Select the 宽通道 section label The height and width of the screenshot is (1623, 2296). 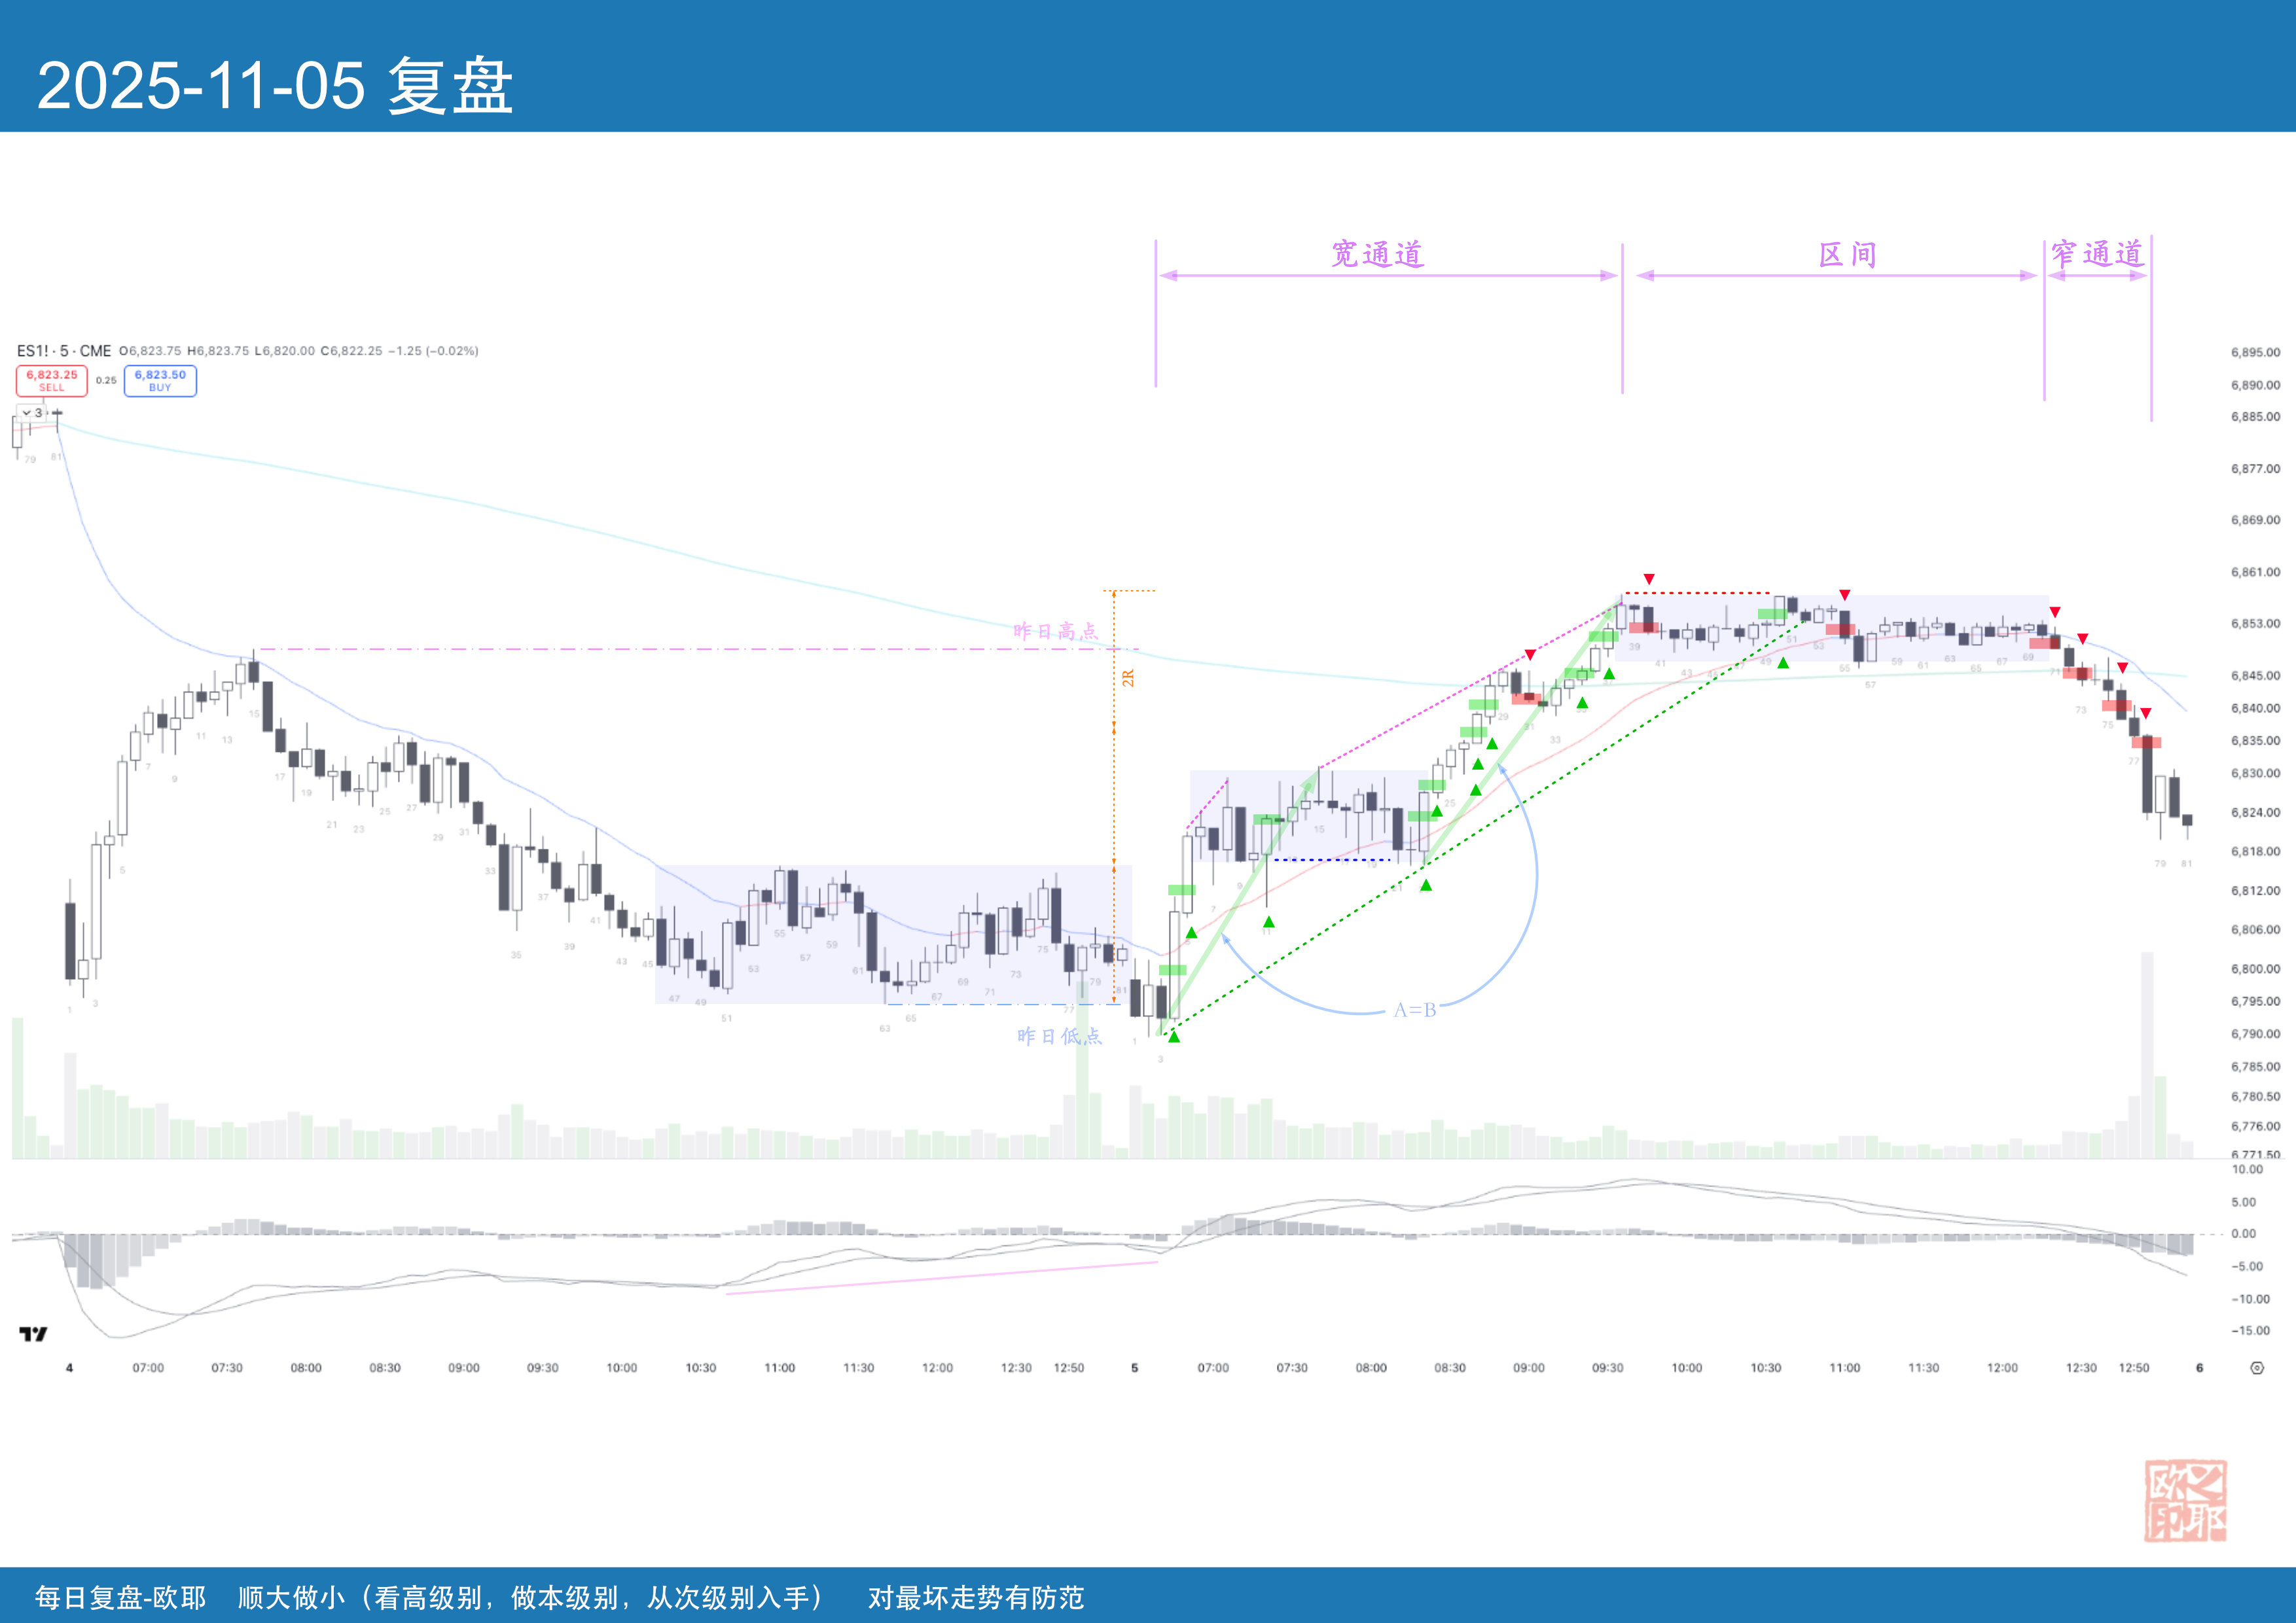pos(1377,254)
